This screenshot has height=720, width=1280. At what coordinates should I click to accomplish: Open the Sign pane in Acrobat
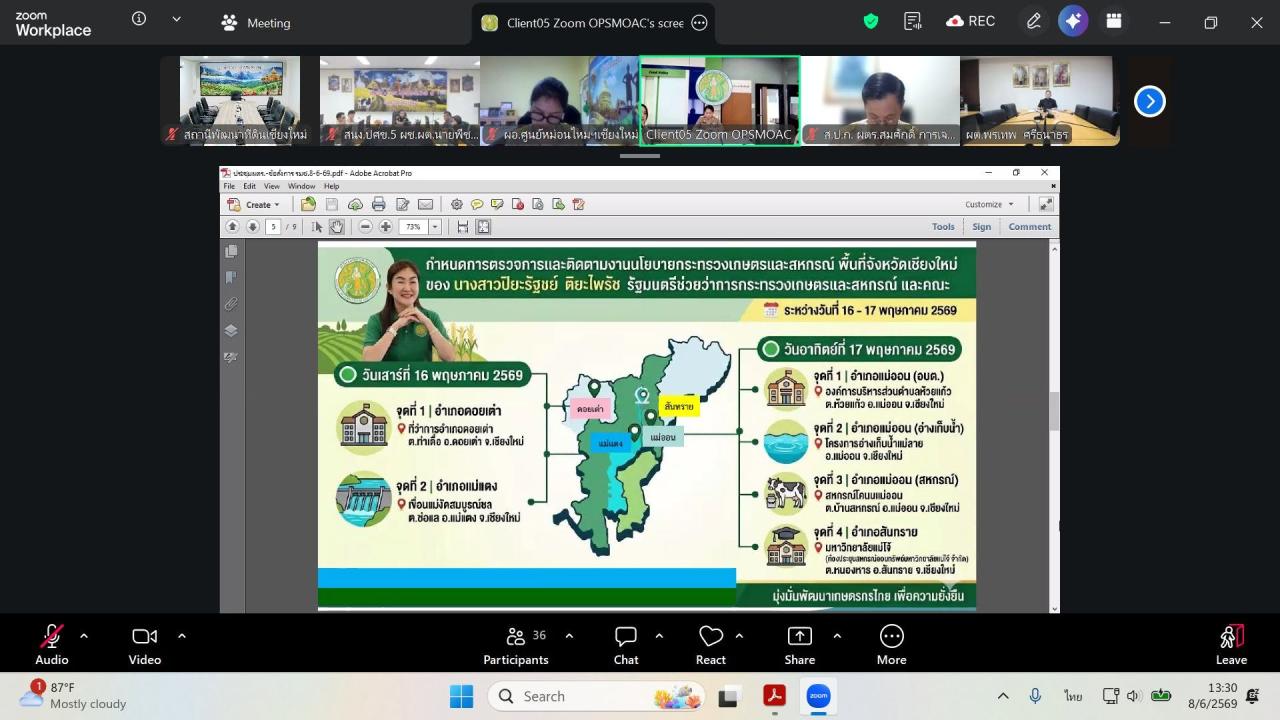point(982,227)
